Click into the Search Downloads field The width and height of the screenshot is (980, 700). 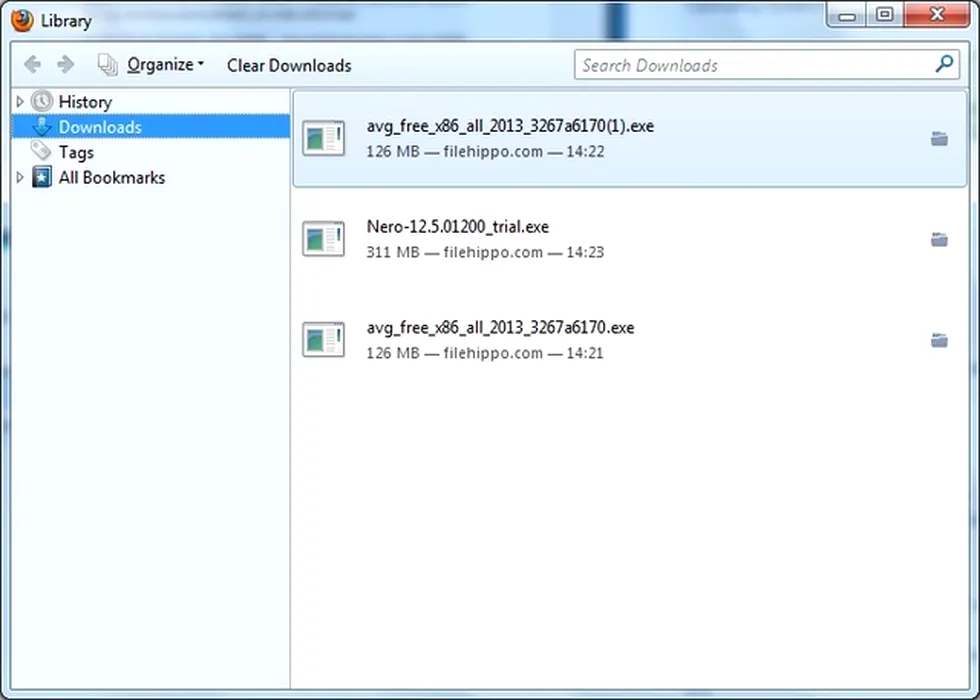coord(750,65)
